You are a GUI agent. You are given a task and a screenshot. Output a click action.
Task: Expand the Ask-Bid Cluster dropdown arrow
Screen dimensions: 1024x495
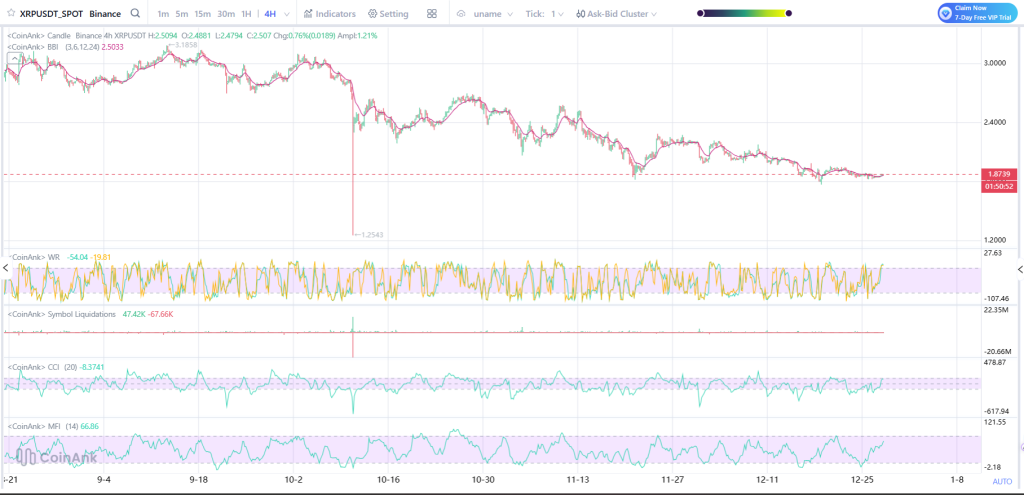[x=656, y=14]
